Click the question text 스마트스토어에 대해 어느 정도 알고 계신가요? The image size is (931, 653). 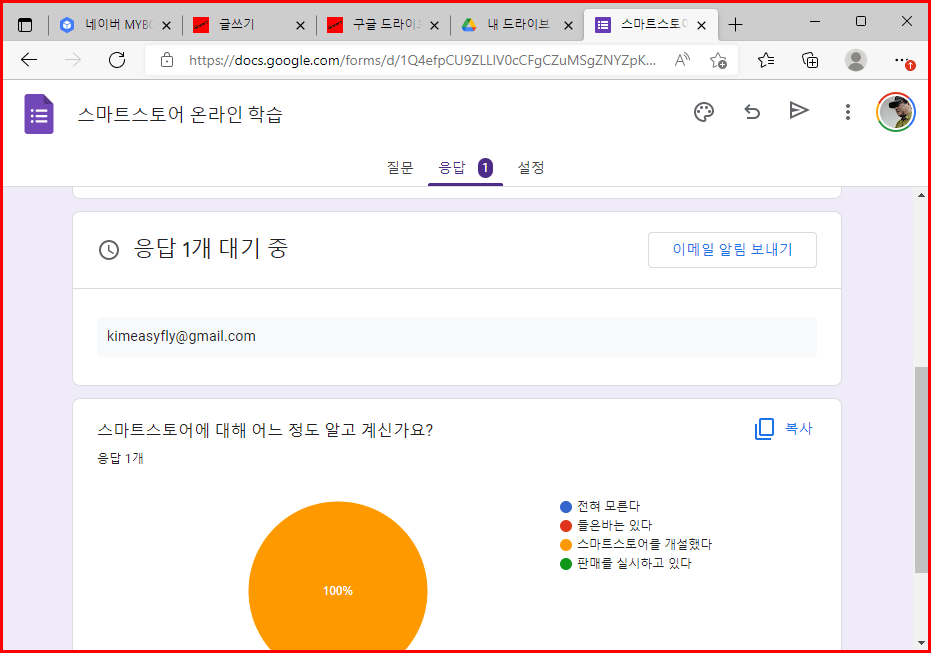(265, 430)
